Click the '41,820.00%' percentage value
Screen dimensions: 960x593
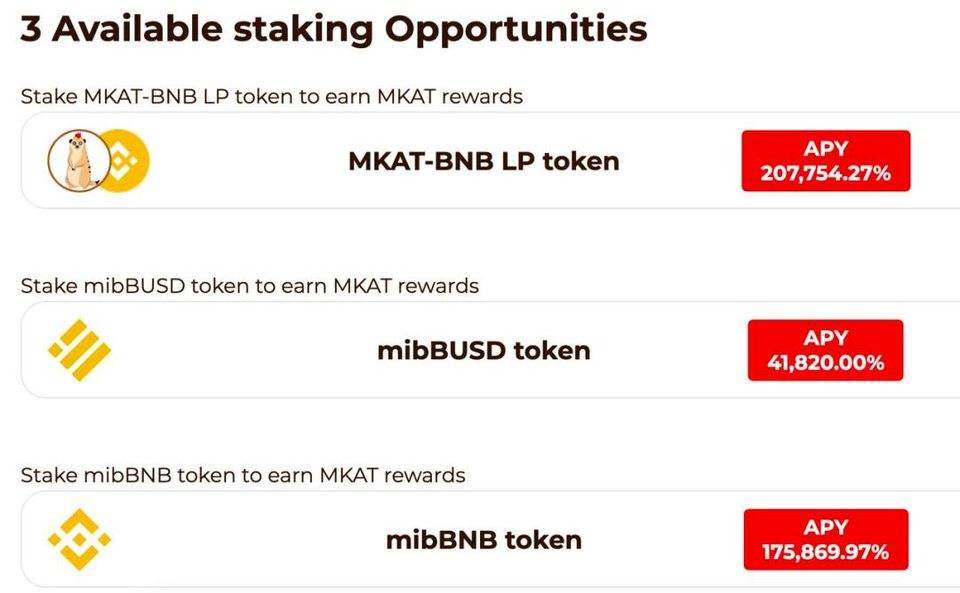[x=825, y=363]
